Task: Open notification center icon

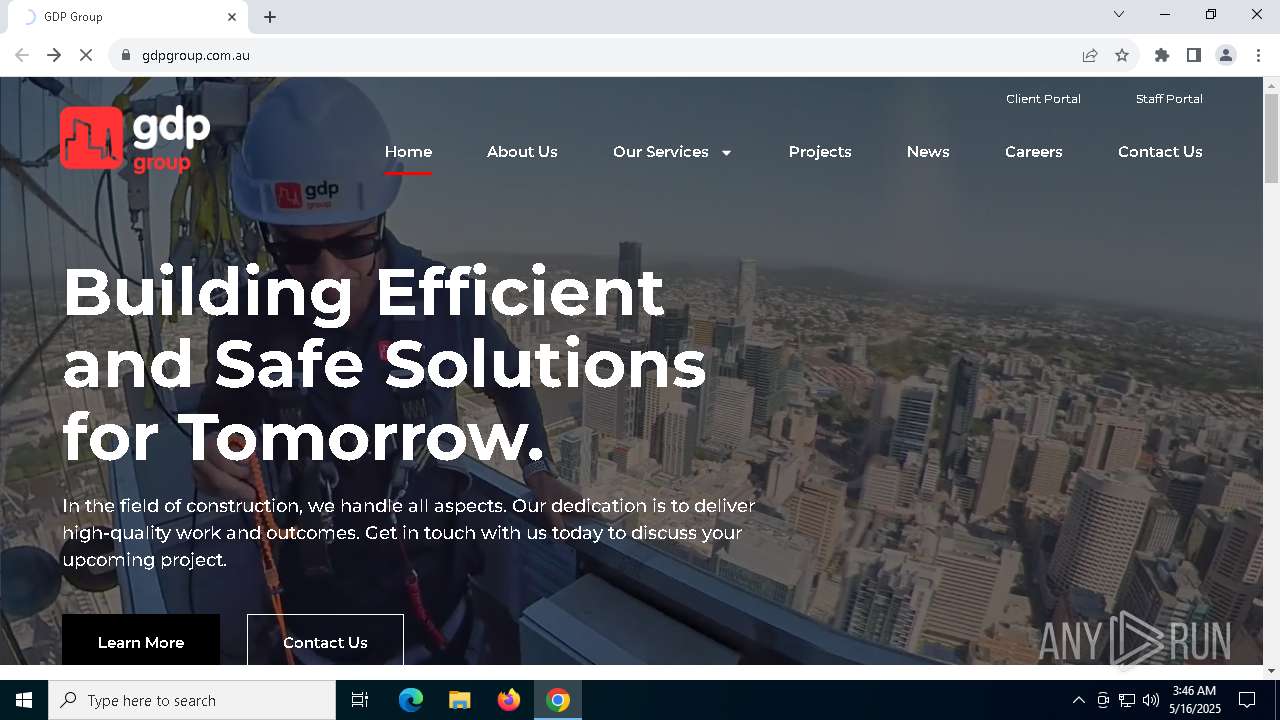Action: coord(1247,700)
